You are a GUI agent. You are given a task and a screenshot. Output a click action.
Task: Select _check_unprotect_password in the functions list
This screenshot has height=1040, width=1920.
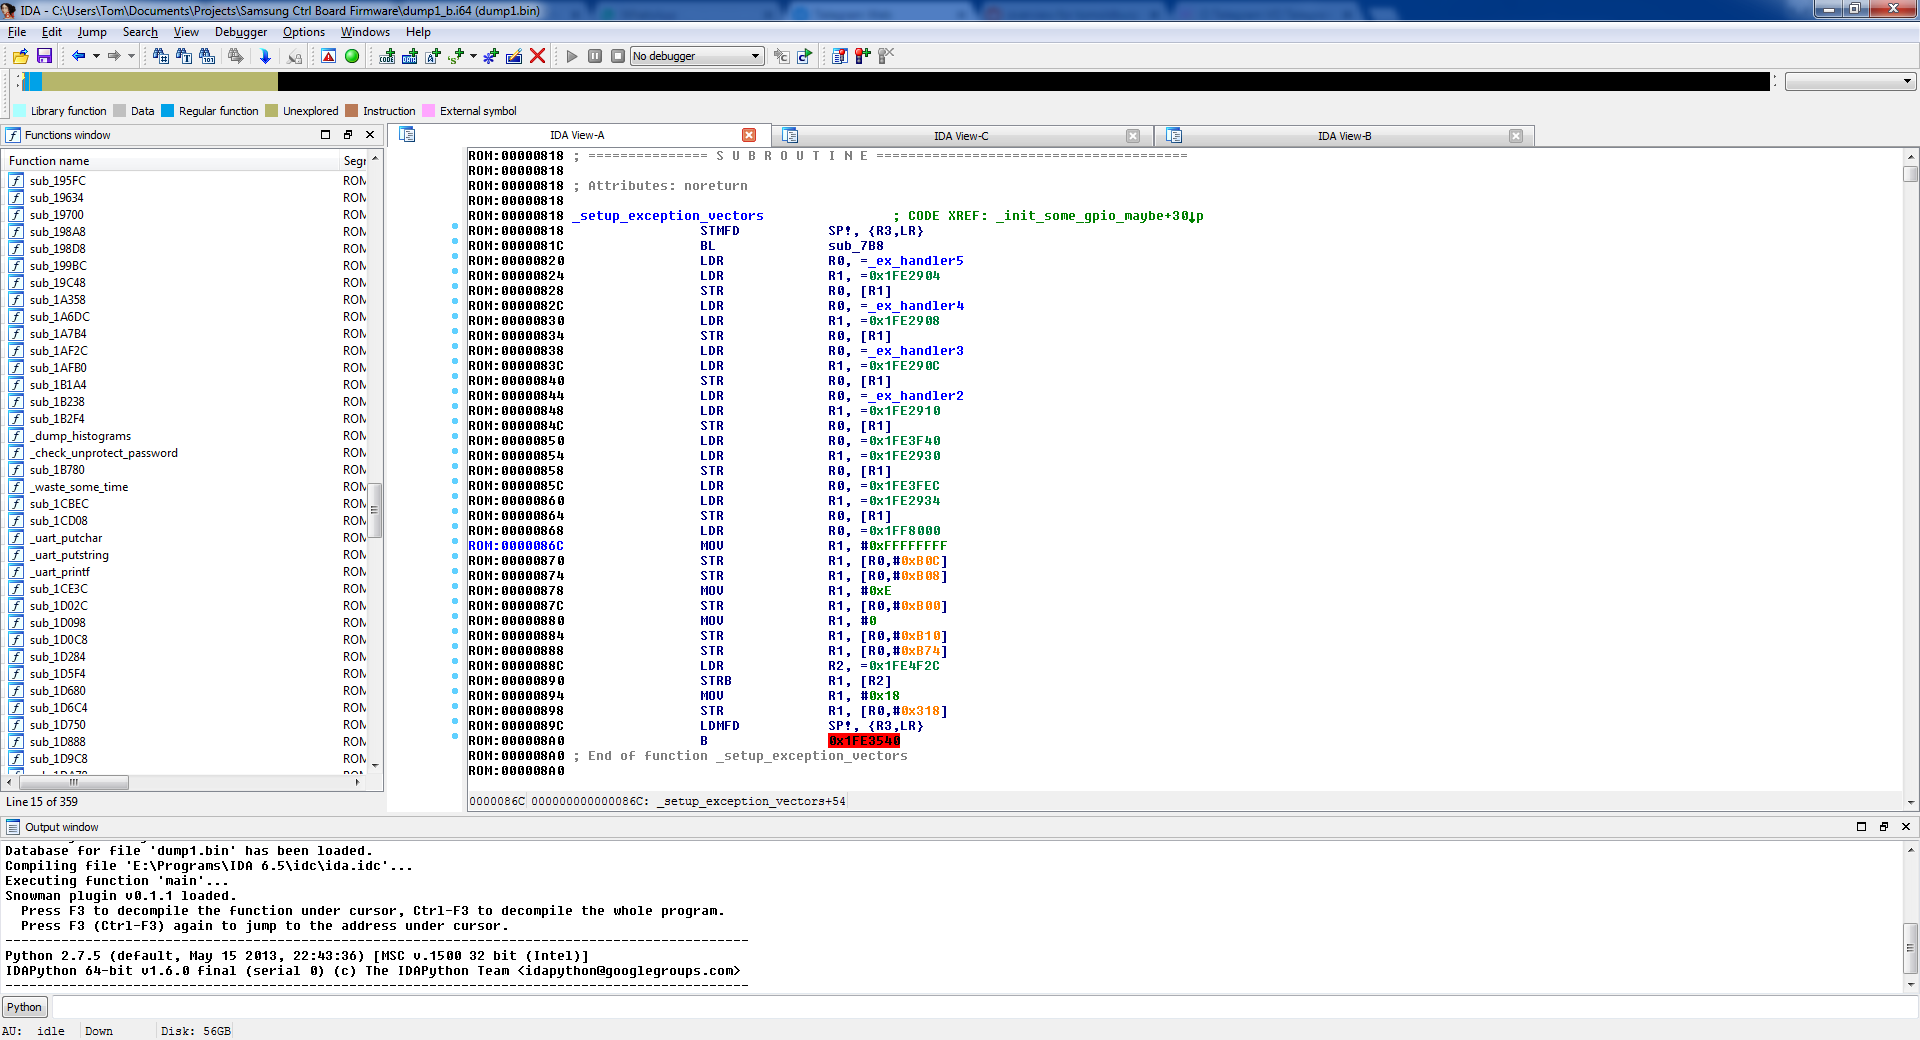pos(104,453)
